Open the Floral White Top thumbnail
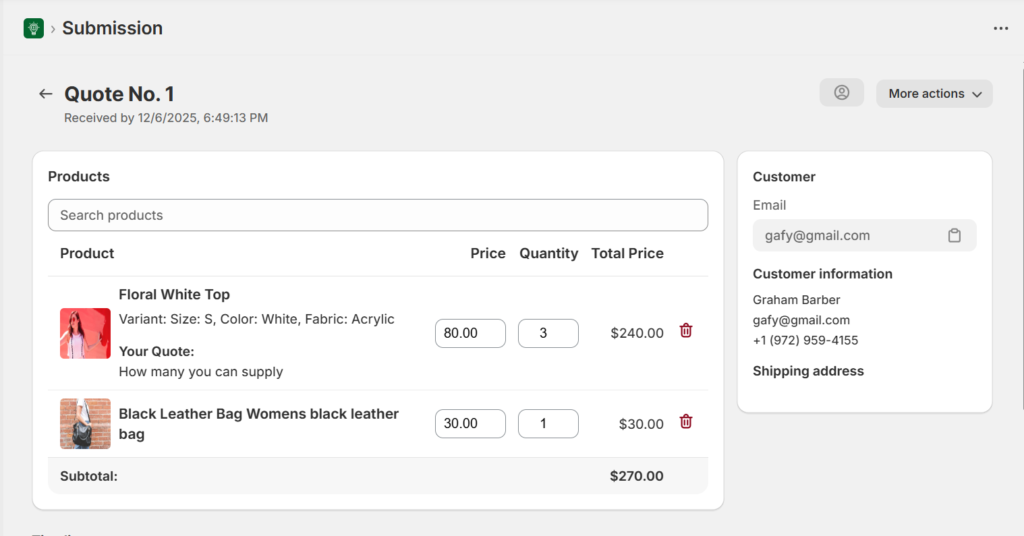 [85, 333]
